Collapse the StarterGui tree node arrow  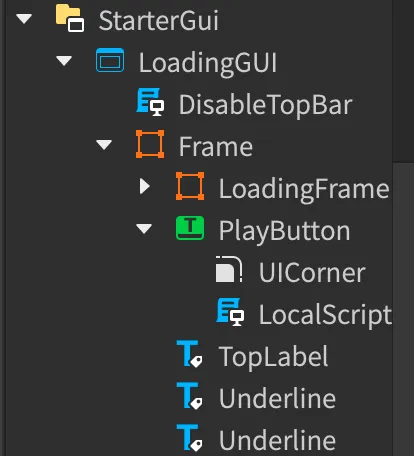point(24,19)
